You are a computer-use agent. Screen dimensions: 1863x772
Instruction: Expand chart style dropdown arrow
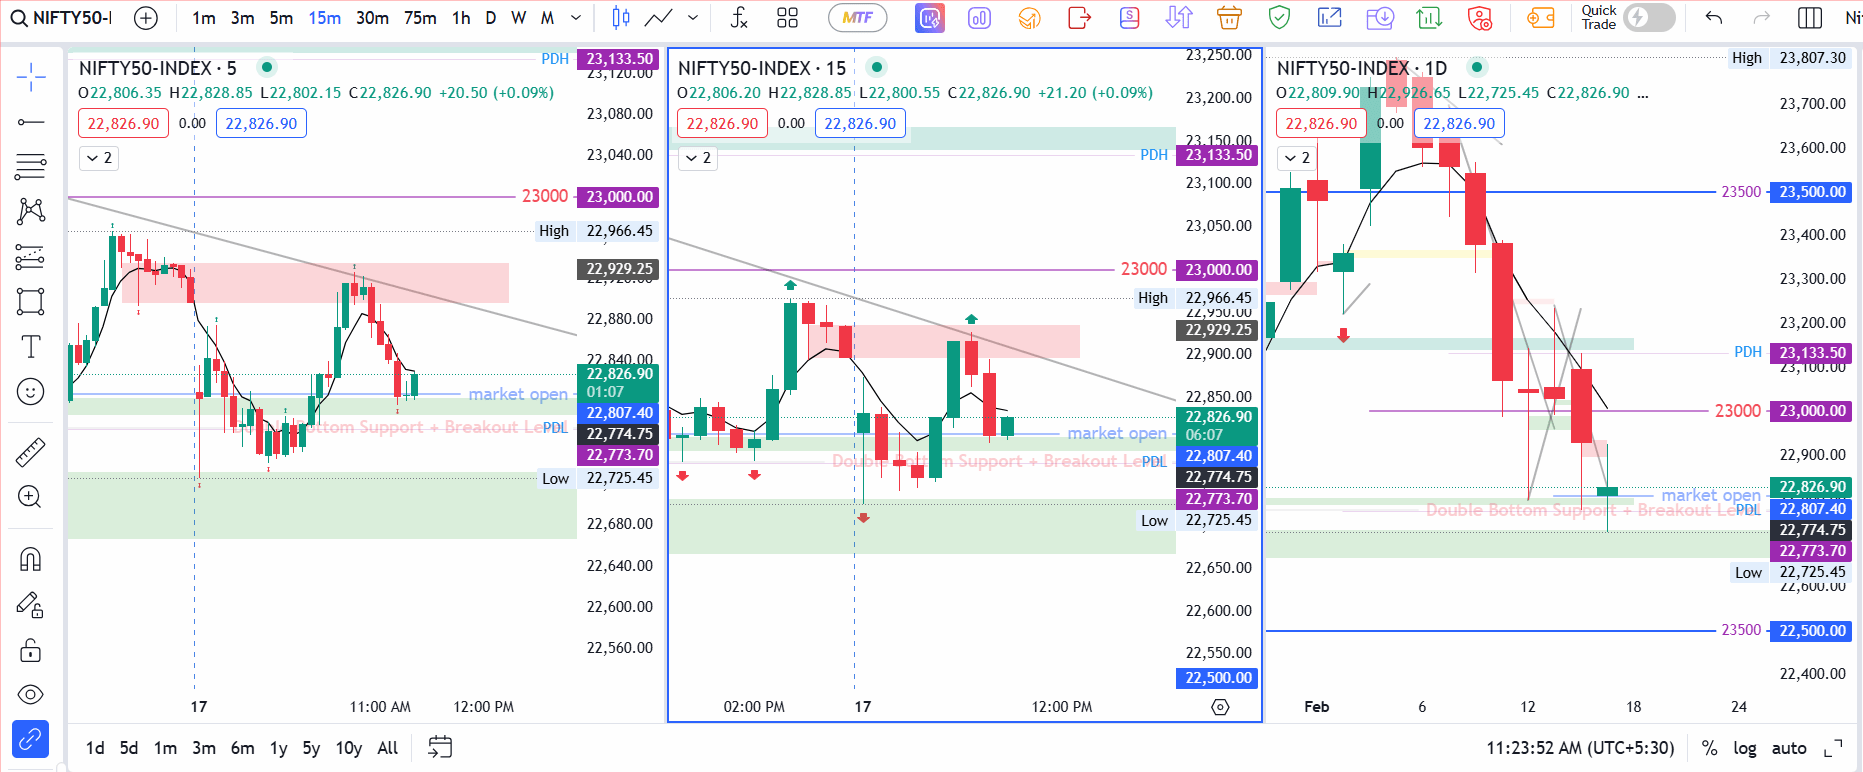click(x=693, y=18)
